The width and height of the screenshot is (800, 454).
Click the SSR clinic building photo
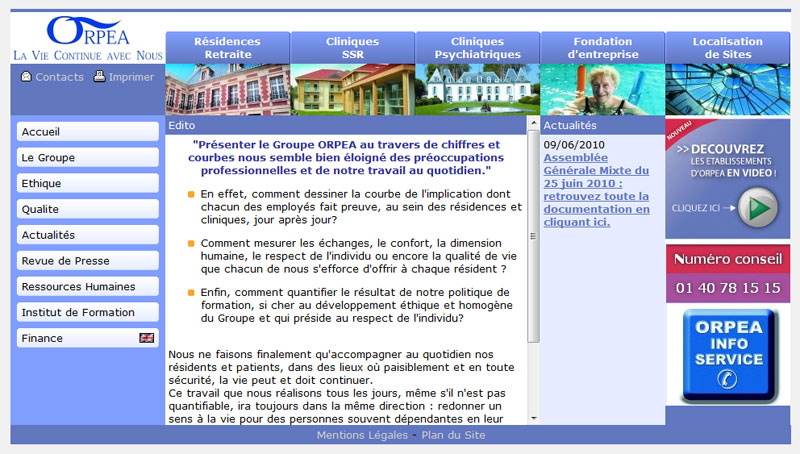coord(353,89)
